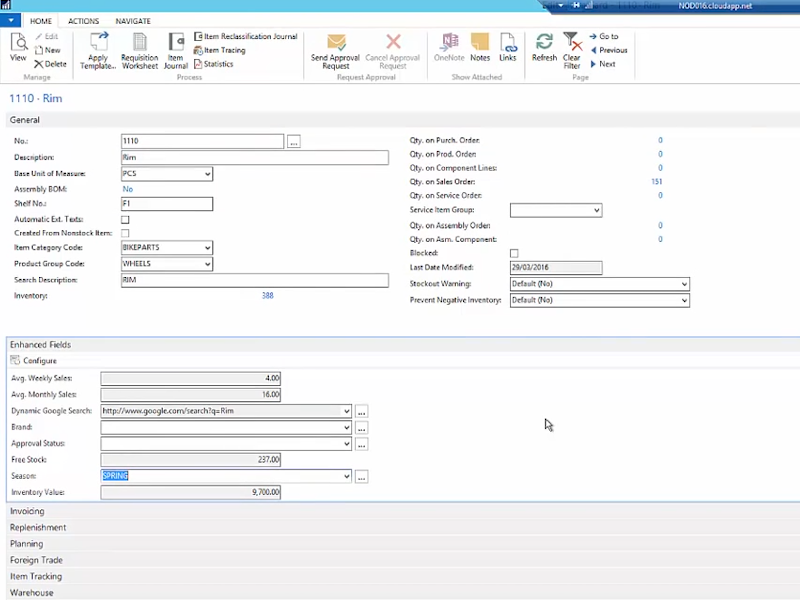Open Item Tracing
Image resolution: width=800 pixels, height=600 pixels.
(x=219, y=50)
